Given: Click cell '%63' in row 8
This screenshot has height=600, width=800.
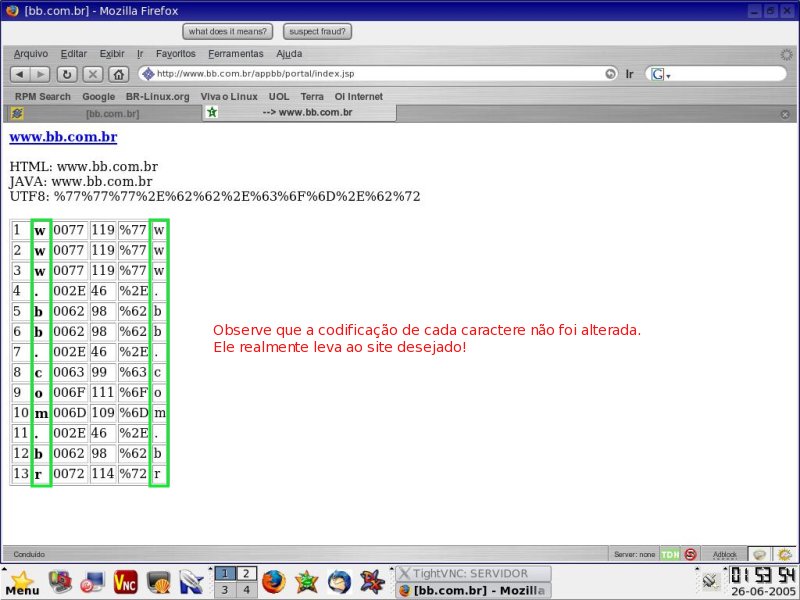Looking at the screenshot, I should point(133,372).
